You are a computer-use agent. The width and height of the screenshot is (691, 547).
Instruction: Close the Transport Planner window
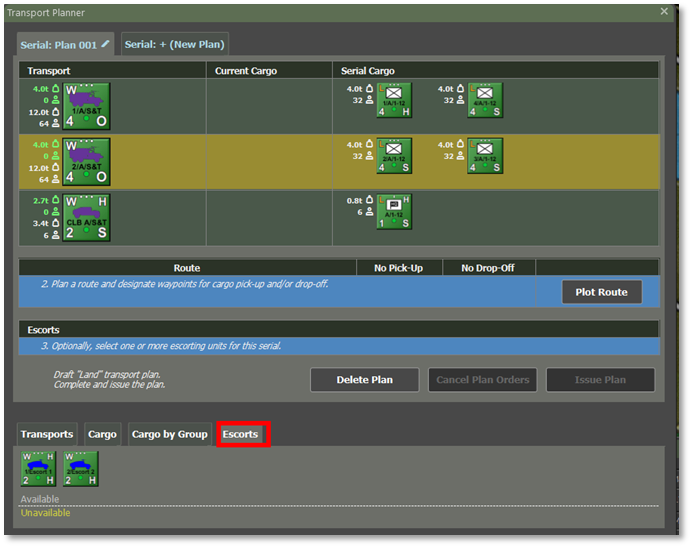click(x=664, y=12)
